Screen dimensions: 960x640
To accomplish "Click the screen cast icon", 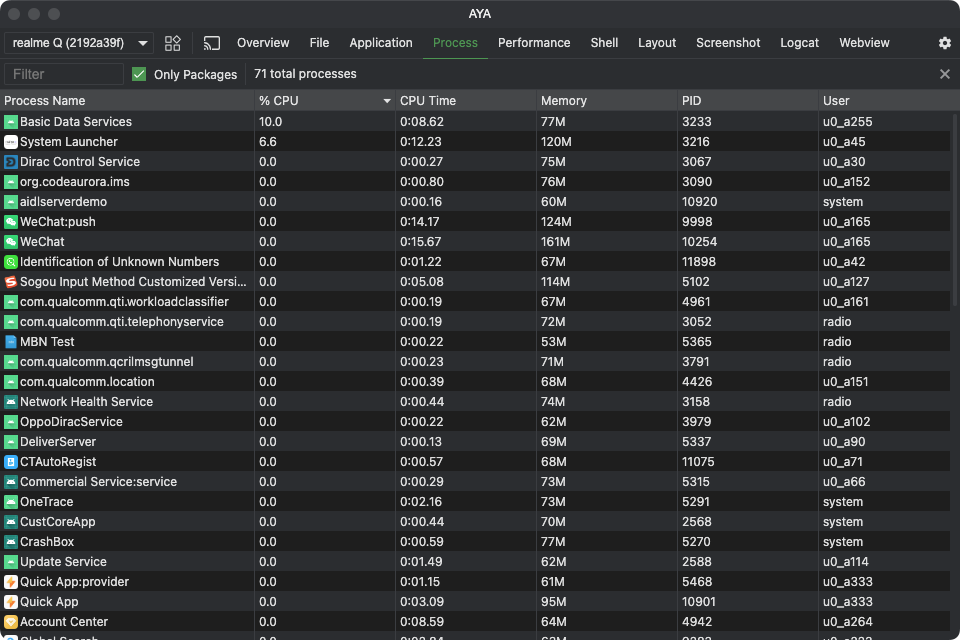I will (x=212, y=43).
